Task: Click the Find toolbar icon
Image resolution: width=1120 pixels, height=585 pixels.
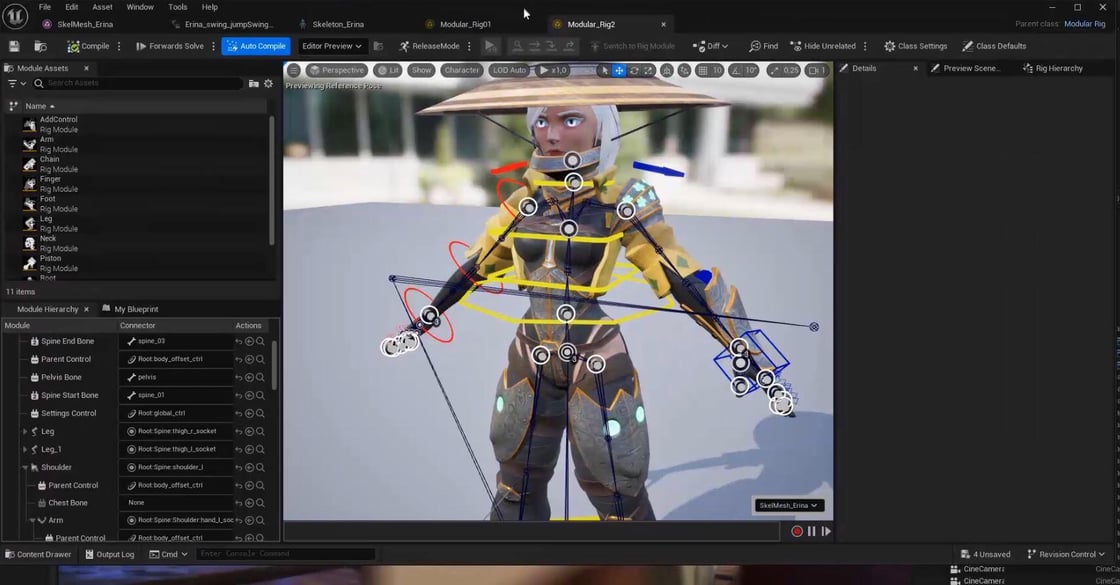Action: [763, 46]
